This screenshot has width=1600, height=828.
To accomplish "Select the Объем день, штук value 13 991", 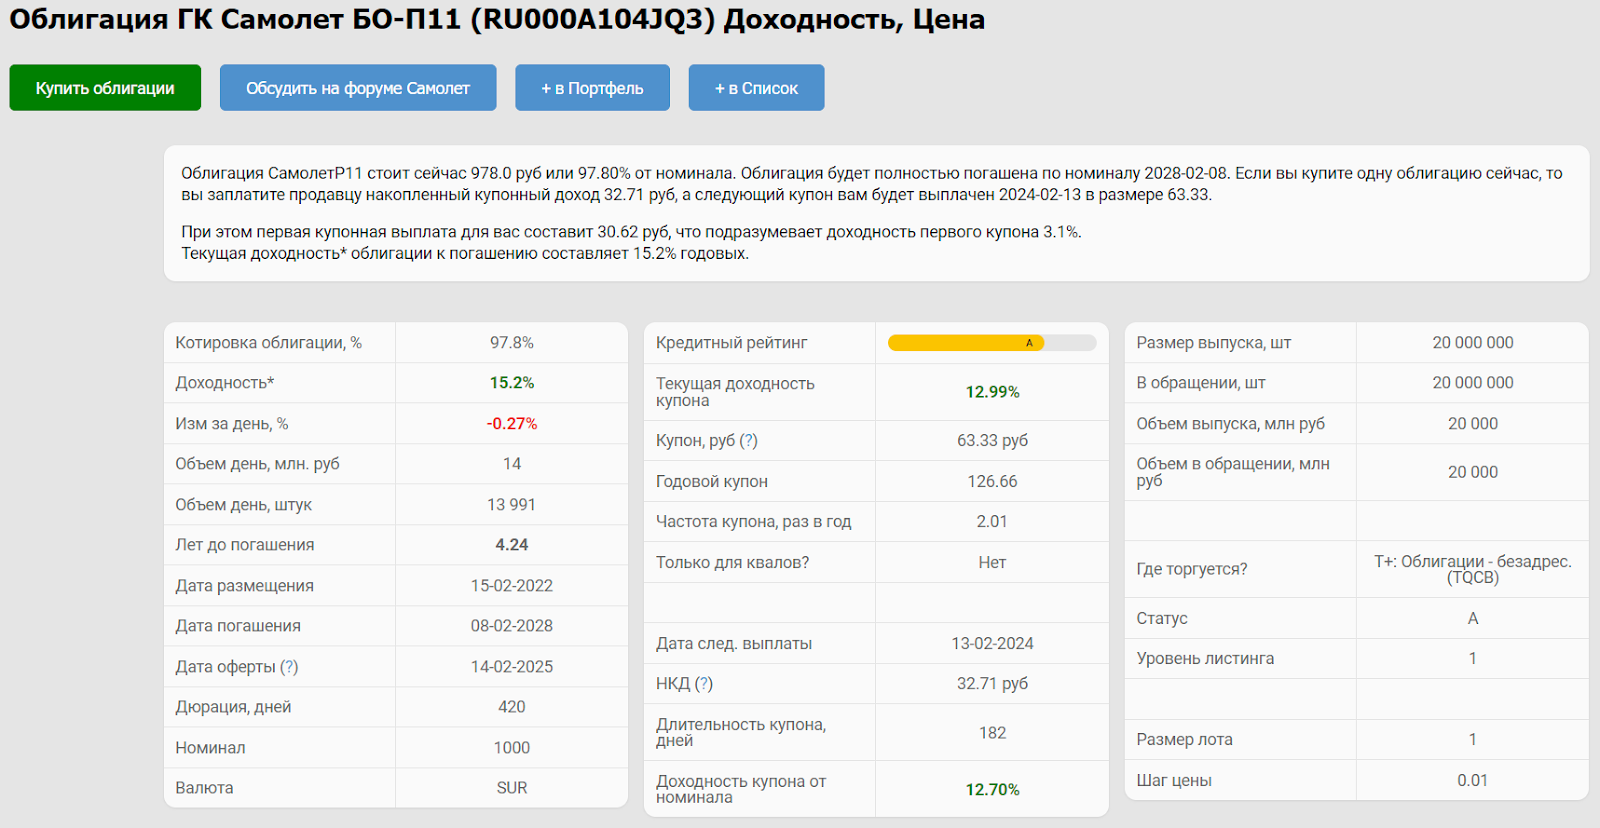I will [x=512, y=505].
